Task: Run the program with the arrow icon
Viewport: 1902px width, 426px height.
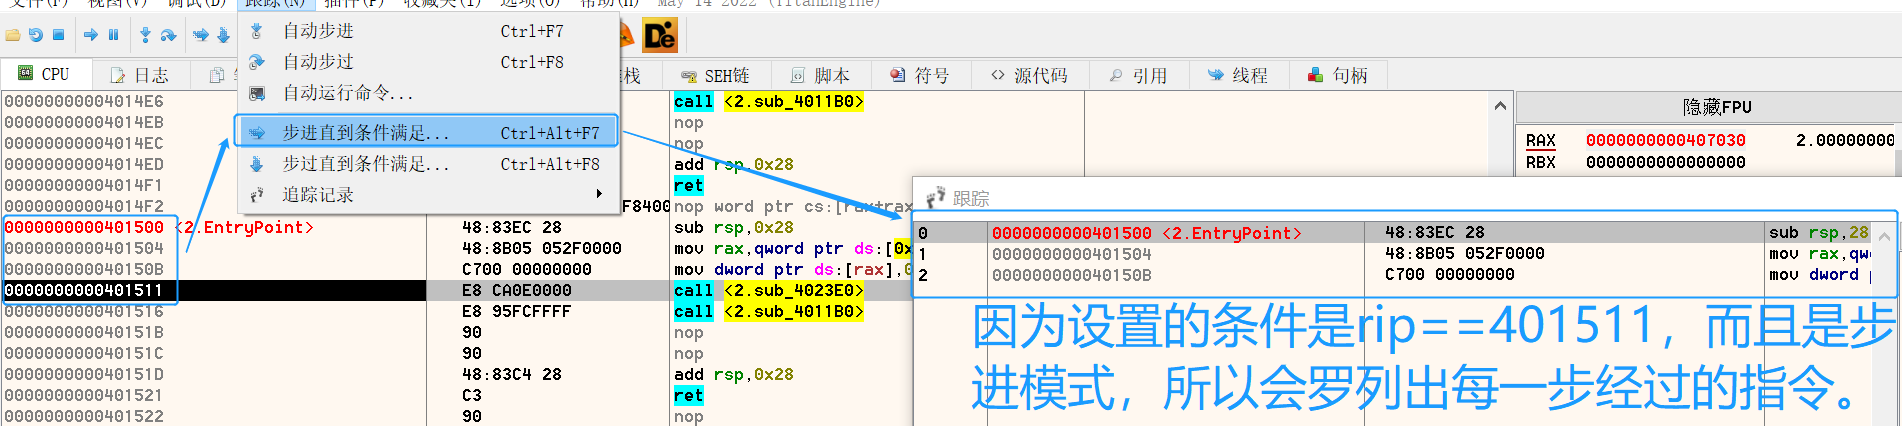Action: click(x=91, y=35)
